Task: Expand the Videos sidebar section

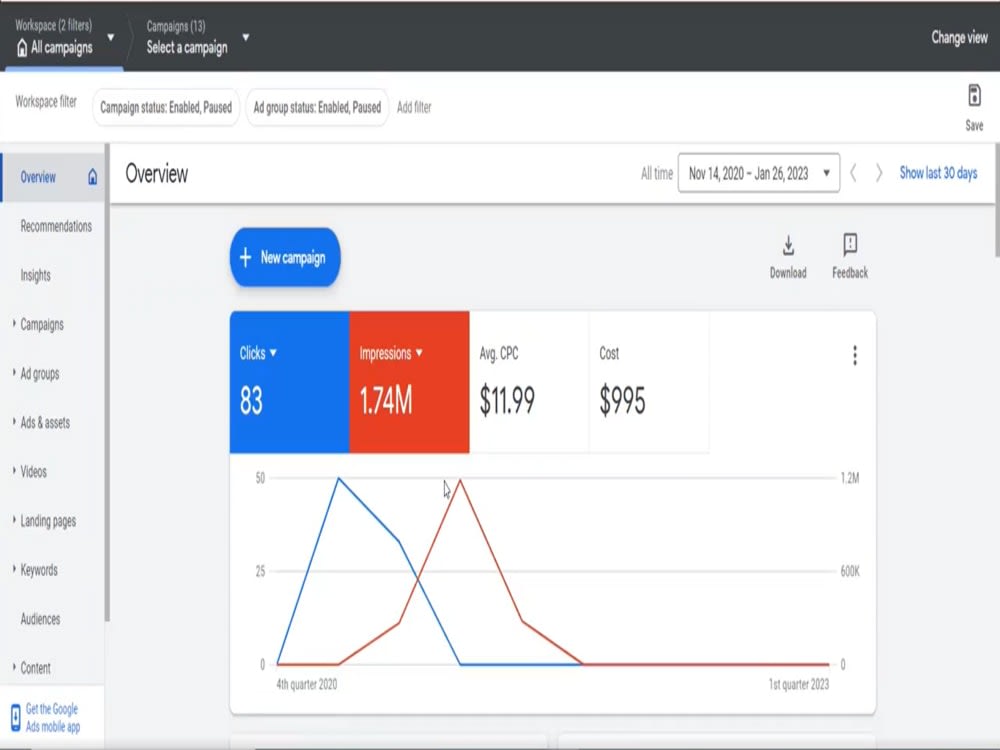Action: tap(14, 471)
